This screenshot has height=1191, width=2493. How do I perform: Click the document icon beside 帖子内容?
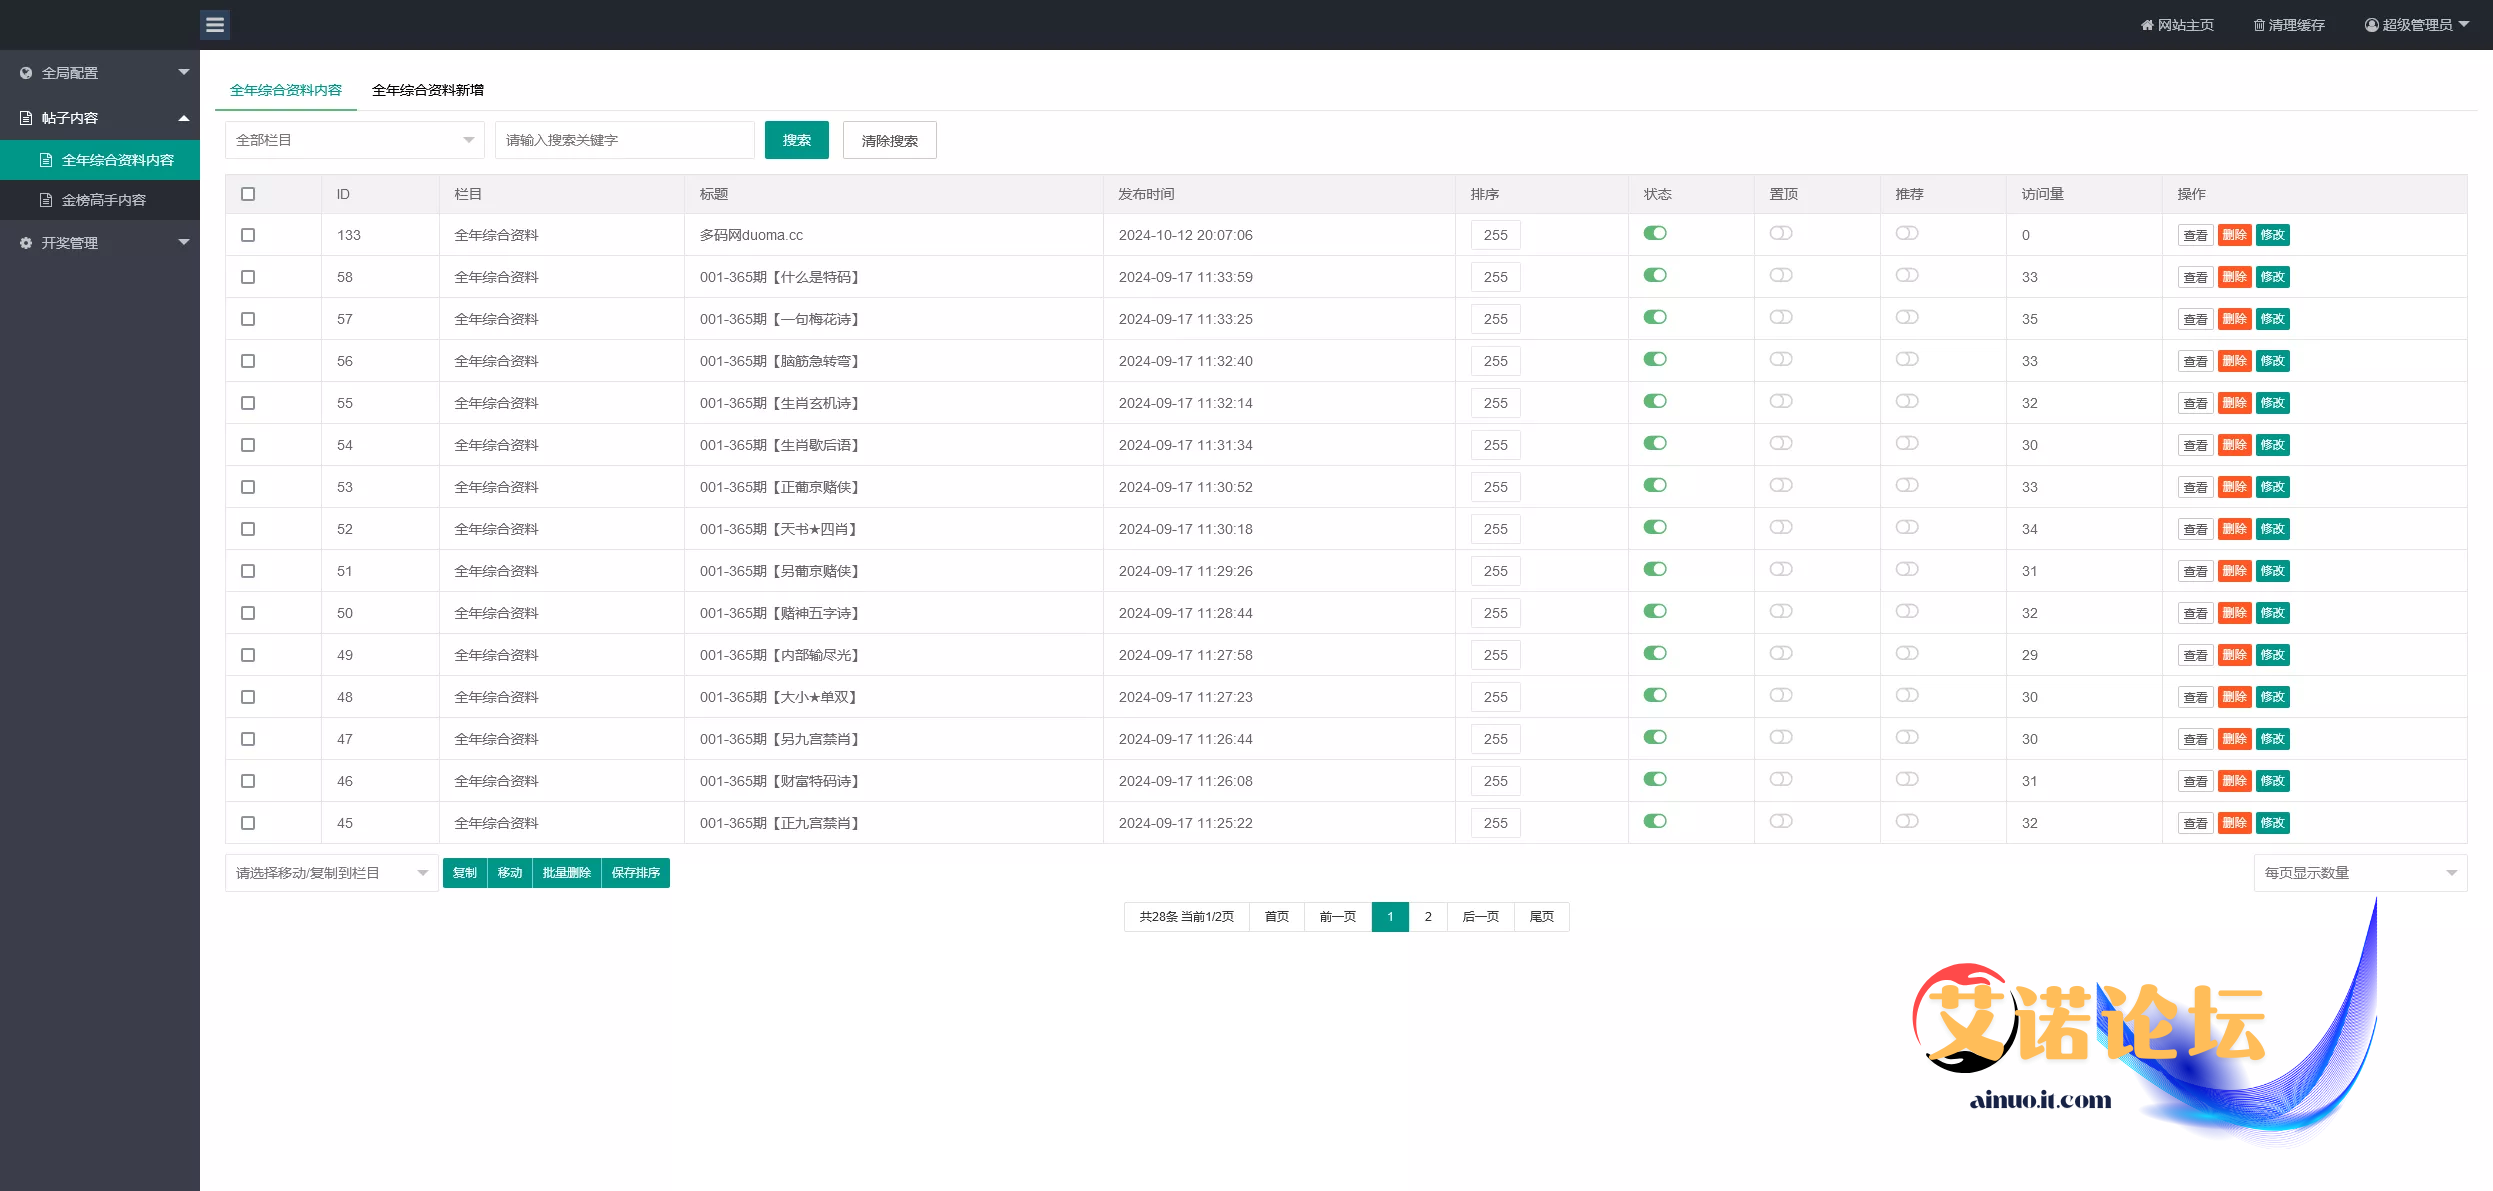(26, 118)
